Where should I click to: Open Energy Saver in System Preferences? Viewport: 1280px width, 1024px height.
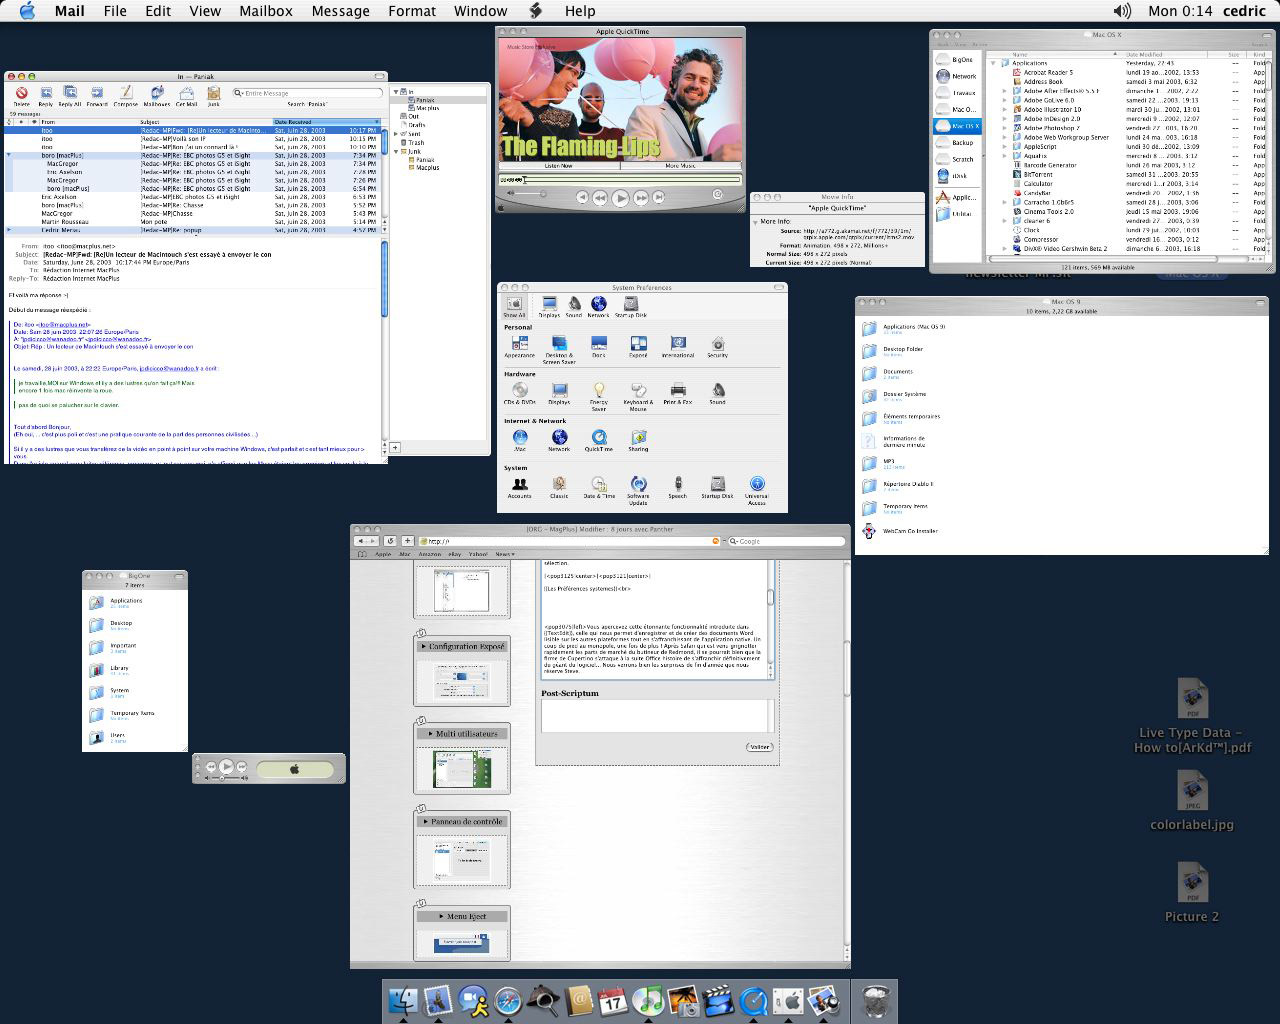point(598,392)
